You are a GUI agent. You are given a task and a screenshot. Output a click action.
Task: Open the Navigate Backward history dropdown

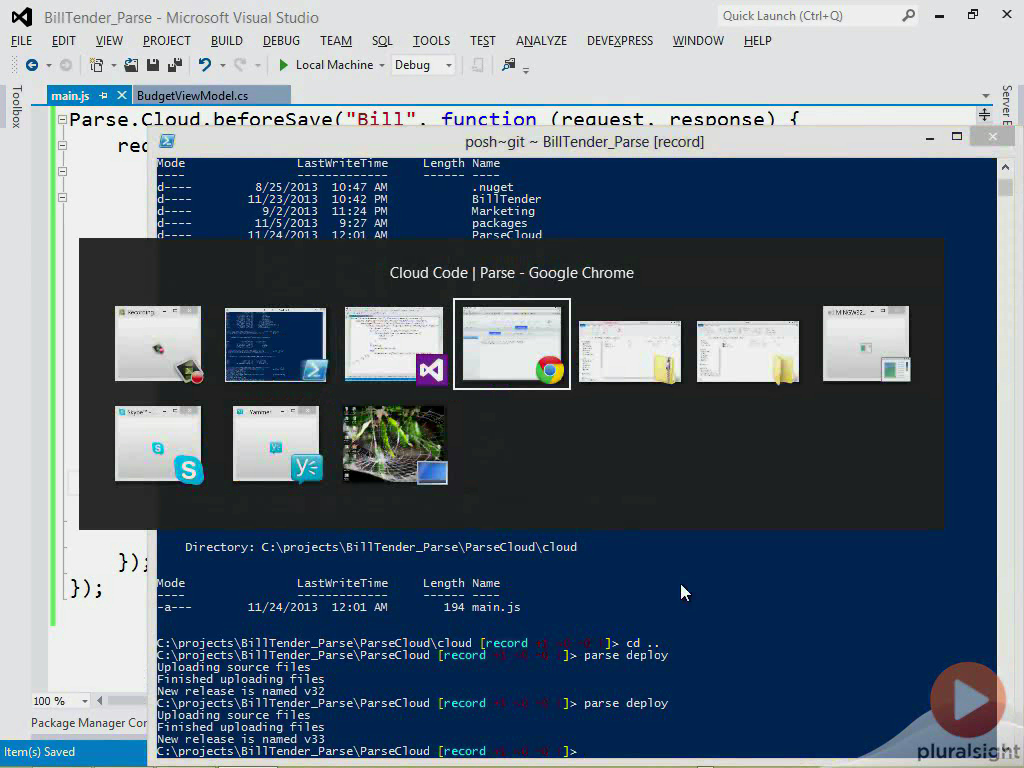tap(48, 65)
